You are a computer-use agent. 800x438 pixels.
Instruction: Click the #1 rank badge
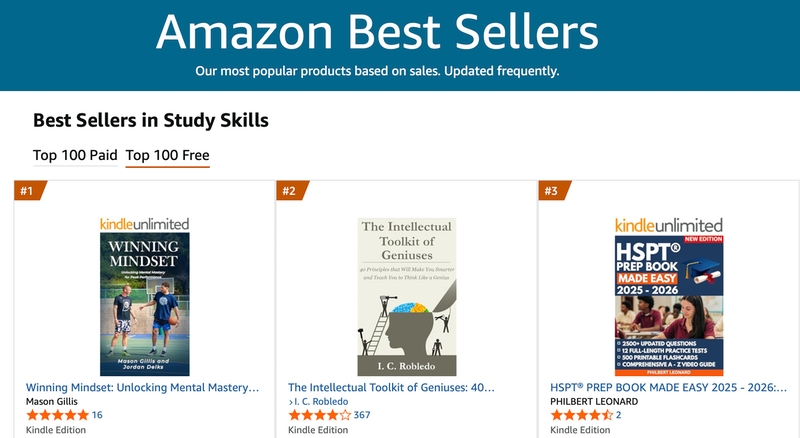tap(30, 191)
